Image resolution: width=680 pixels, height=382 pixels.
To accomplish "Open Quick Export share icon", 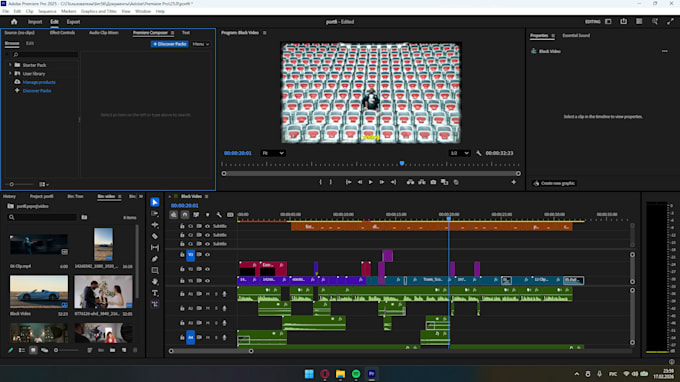I will 624,21.
